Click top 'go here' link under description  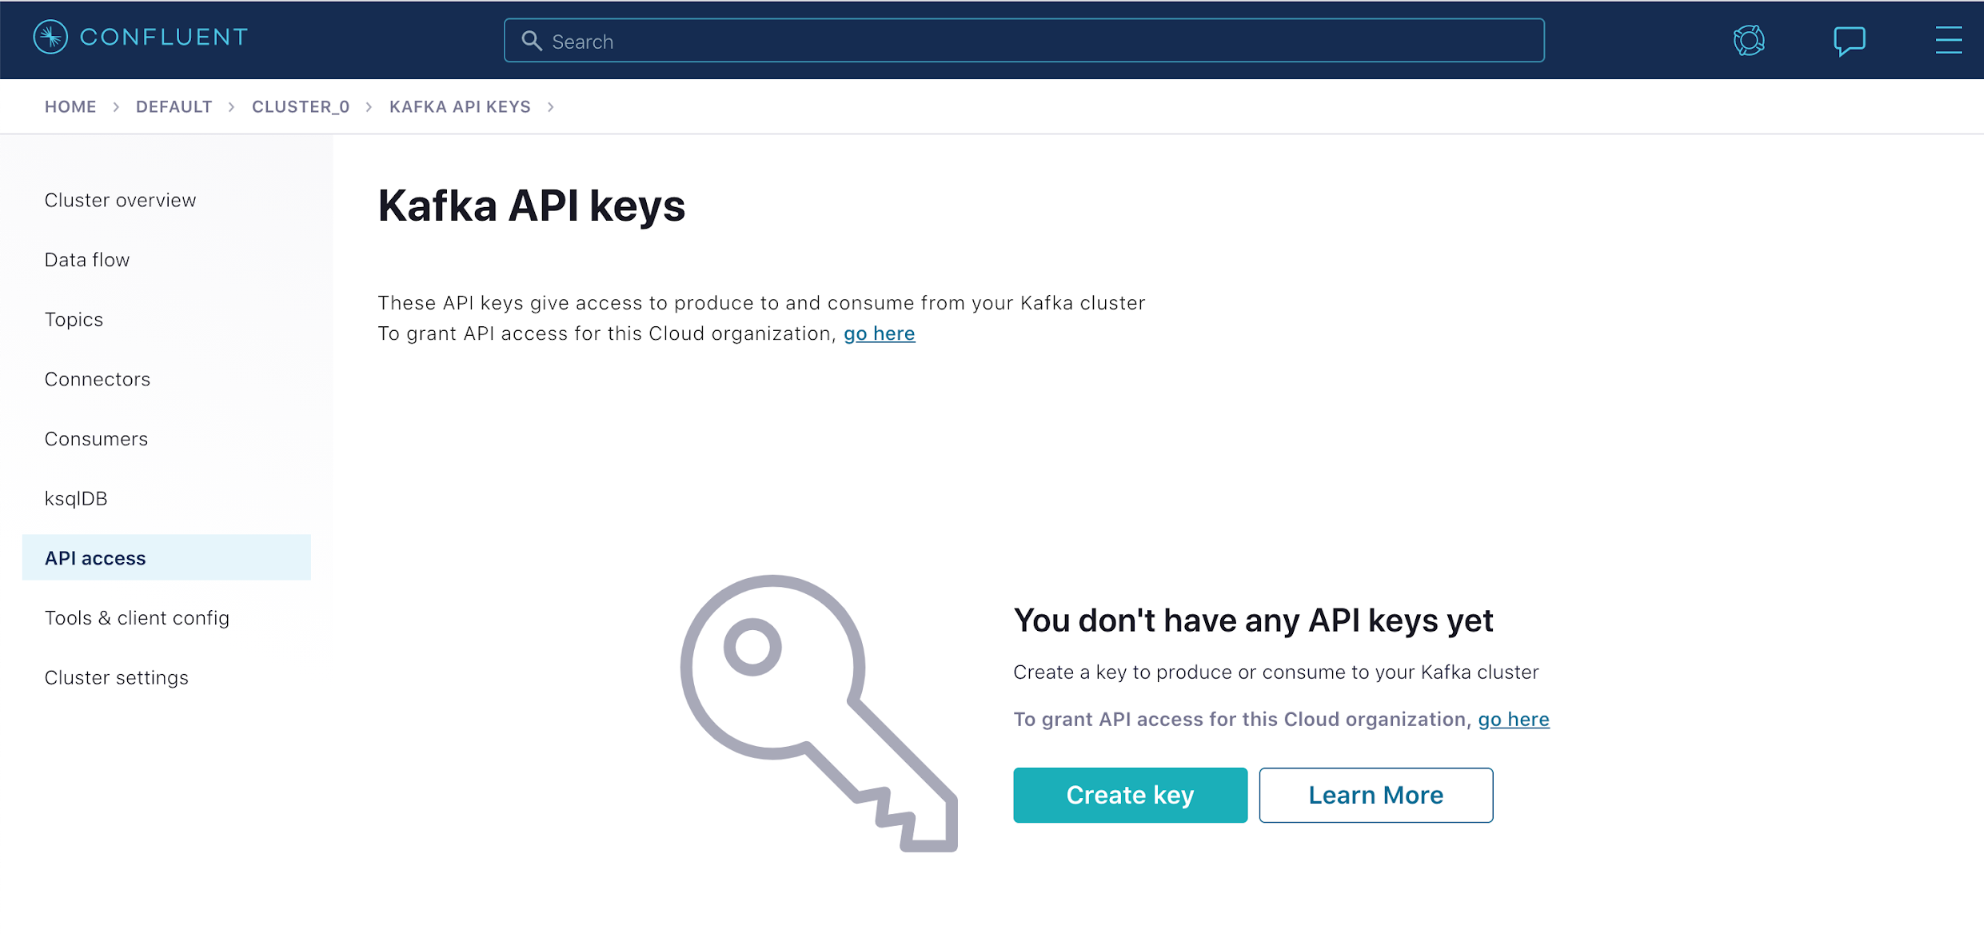[x=879, y=334]
